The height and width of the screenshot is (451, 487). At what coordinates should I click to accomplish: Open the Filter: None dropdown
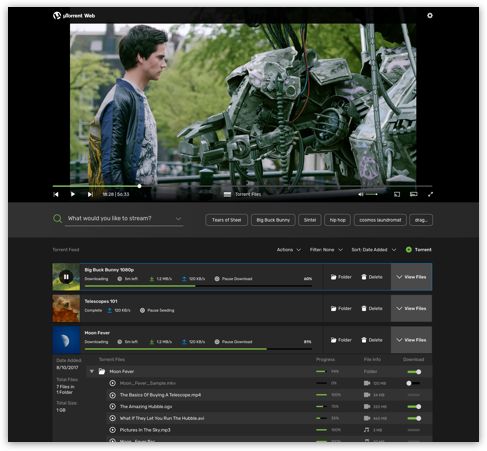326,250
